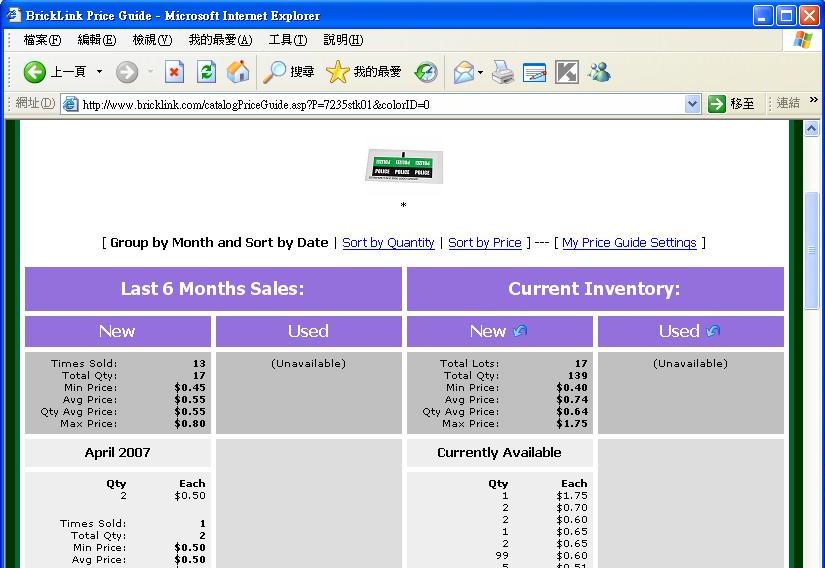Expand the address bar URL dropdown
Viewport: 825px width, 568px height.
tap(693, 104)
